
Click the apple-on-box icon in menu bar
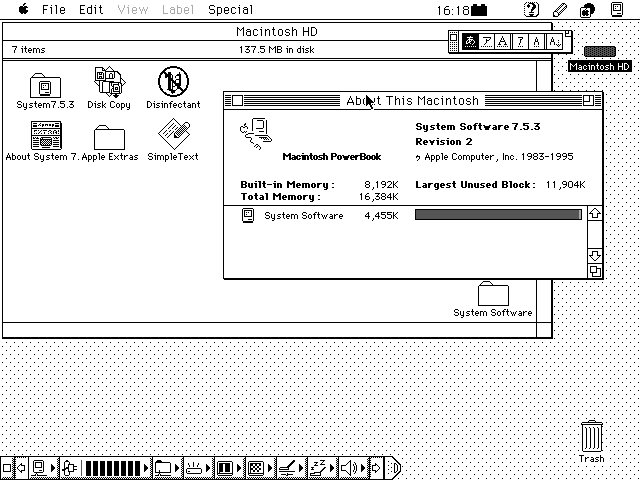pos(587,10)
